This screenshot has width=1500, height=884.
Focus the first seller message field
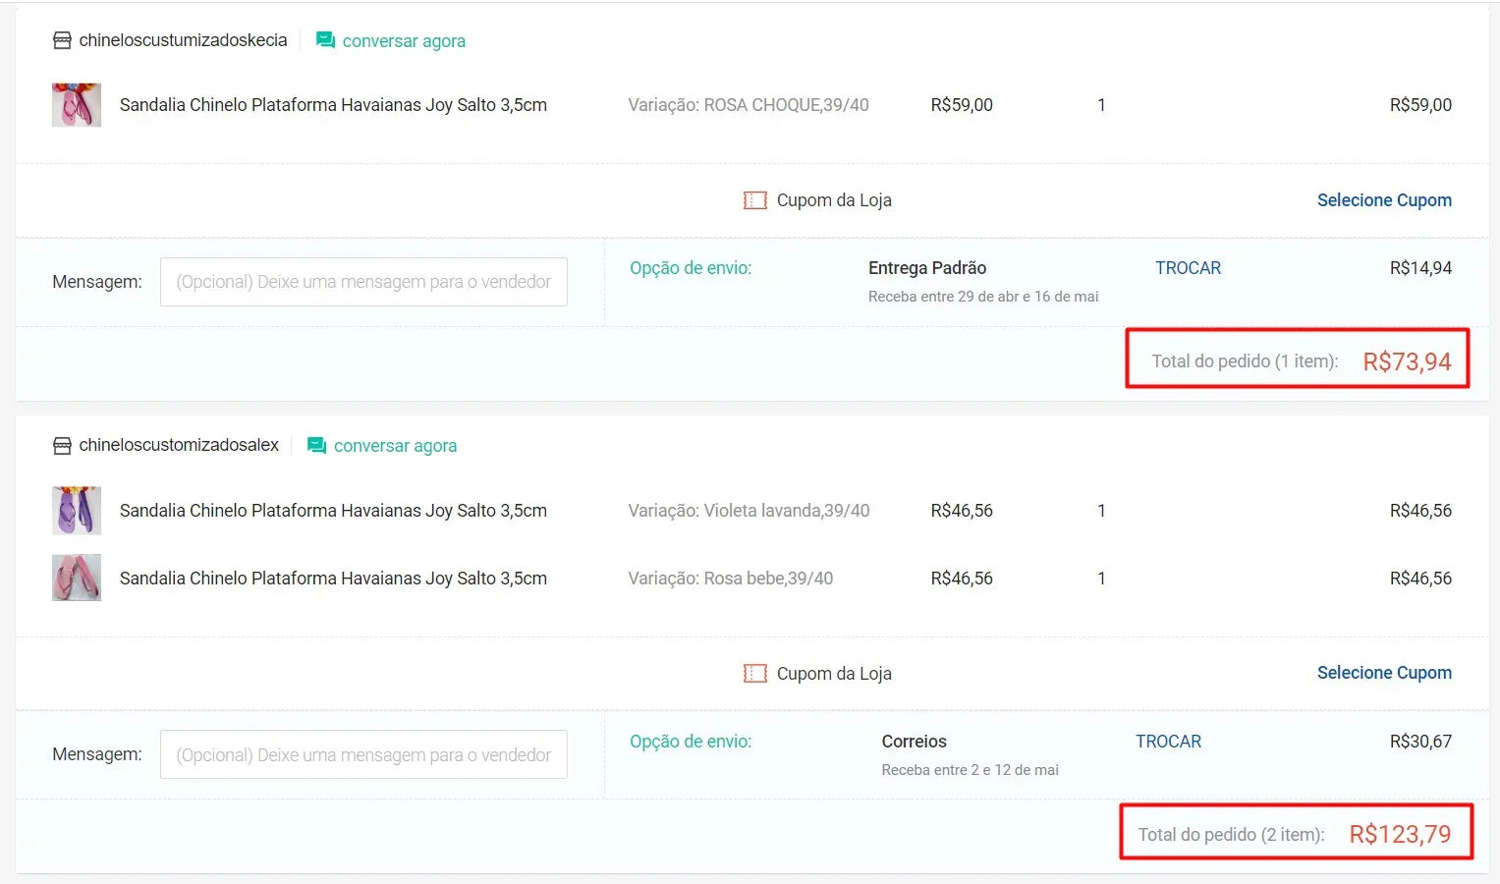pos(363,282)
